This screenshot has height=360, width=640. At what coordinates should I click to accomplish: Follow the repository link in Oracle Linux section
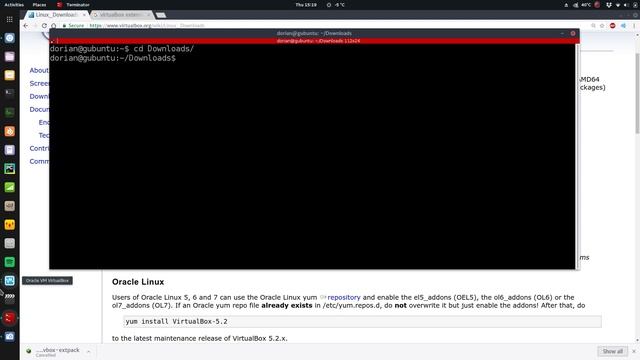344,298
